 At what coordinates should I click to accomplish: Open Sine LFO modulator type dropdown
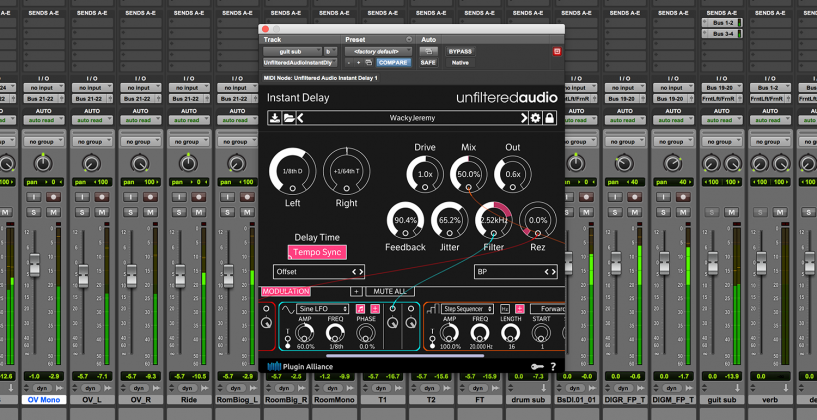click(x=323, y=309)
